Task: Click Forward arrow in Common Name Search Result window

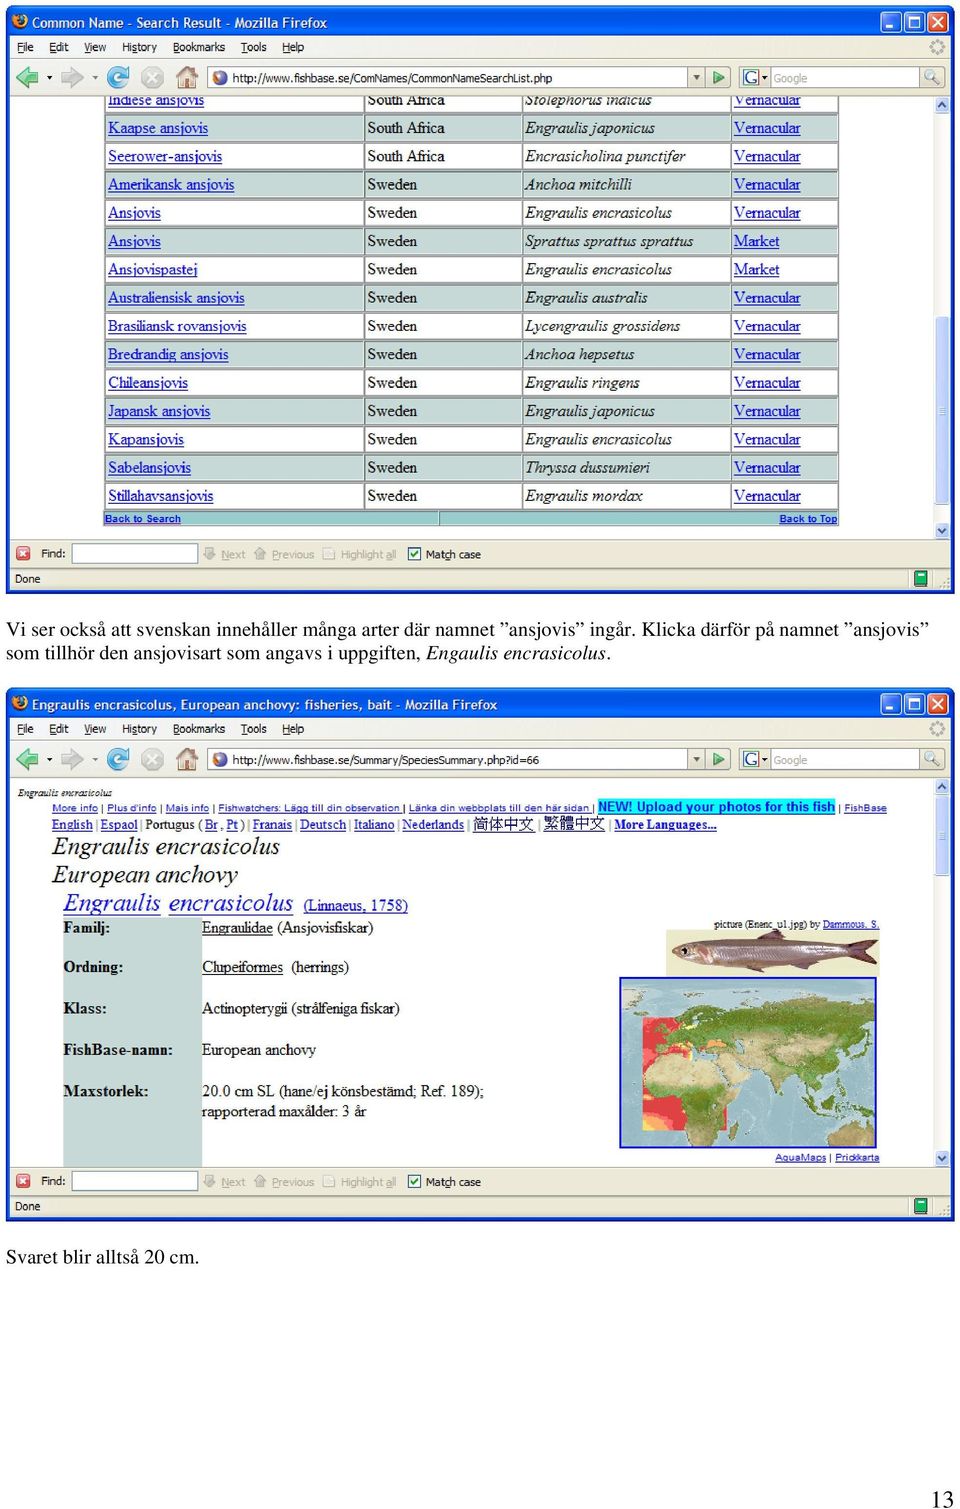Action: (72, 77)
